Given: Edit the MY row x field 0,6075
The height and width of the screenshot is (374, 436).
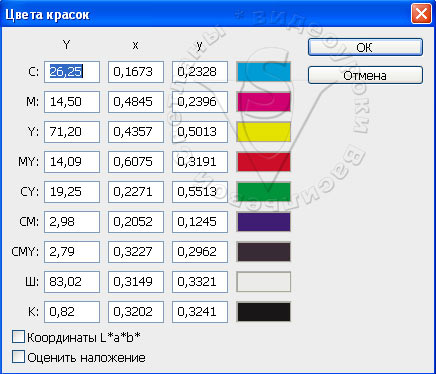Looking at the screenshot, I should pyautogui.click(x=136, y=162).
